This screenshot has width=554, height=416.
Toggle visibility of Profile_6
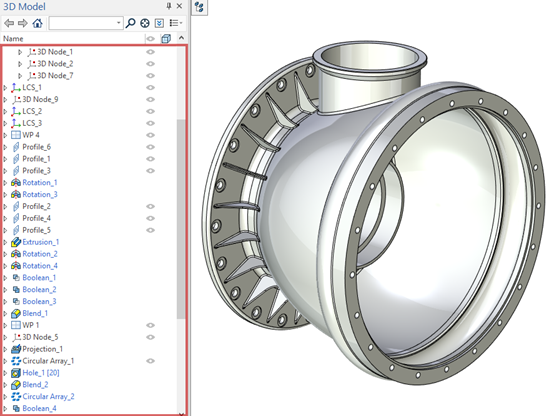pos(151,147)
